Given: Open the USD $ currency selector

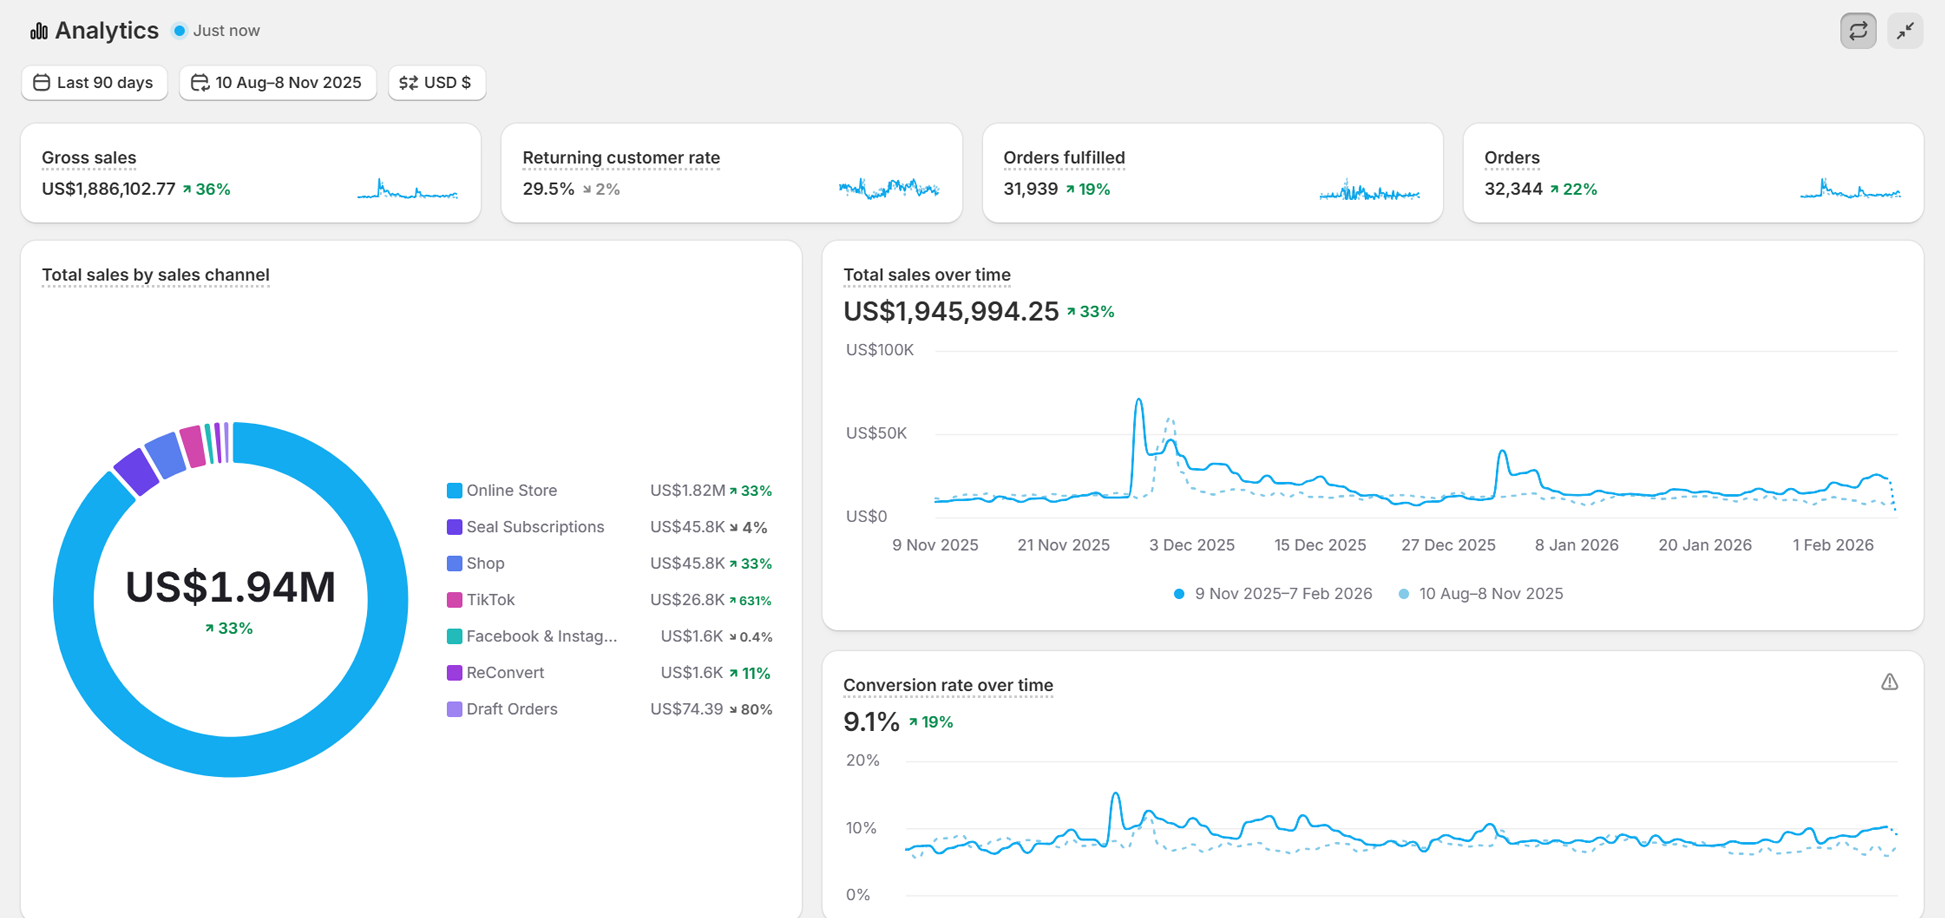Looking at the screenshot, I should [436, 83].
